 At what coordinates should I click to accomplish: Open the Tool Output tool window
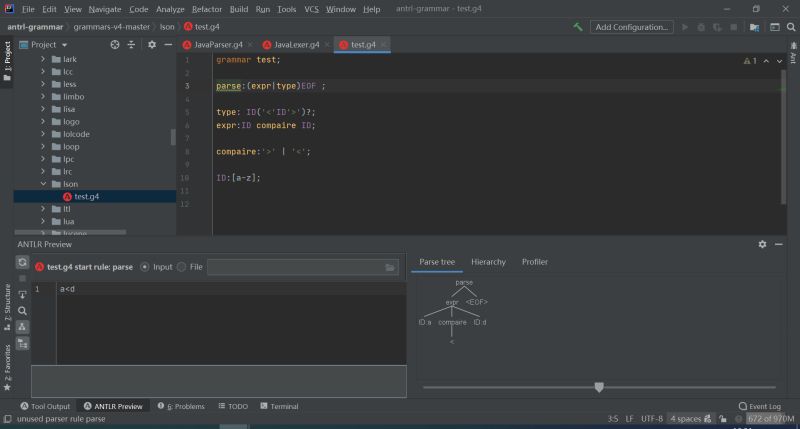(x=45, y=406)
